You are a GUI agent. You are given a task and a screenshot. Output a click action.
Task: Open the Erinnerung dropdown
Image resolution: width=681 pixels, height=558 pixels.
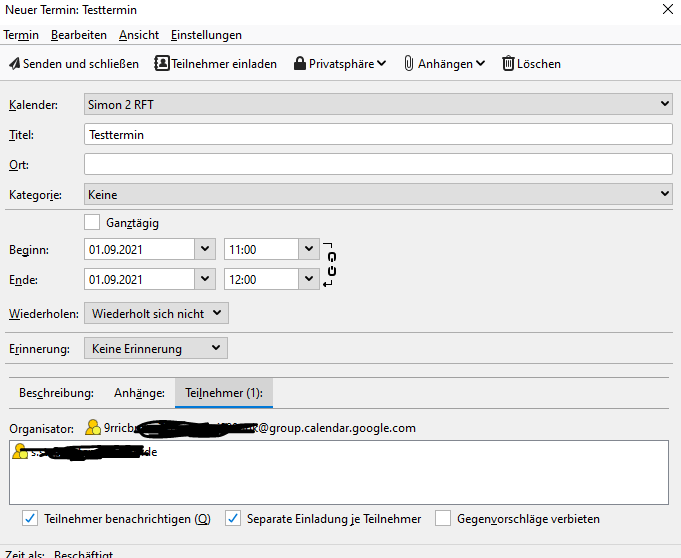pyautogui.click(x=155, y=348)
